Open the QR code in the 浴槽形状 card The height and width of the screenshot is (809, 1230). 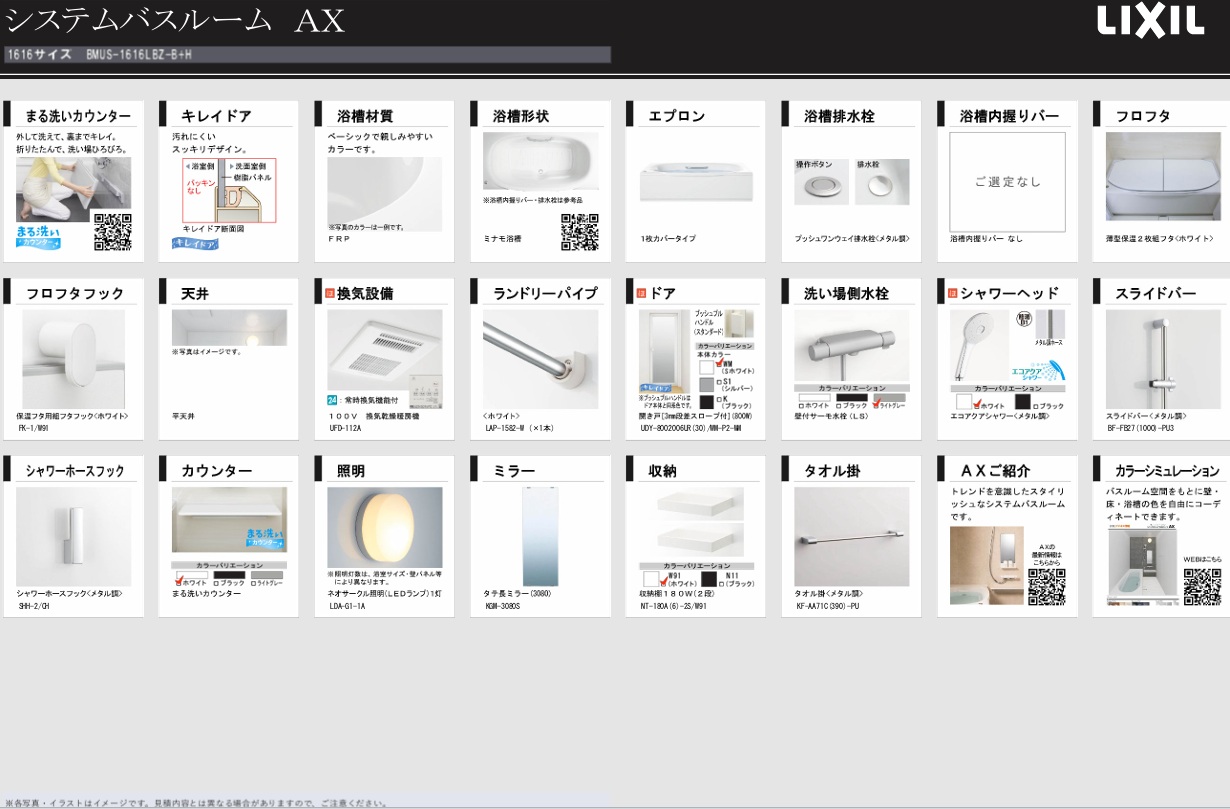(580, 232)
